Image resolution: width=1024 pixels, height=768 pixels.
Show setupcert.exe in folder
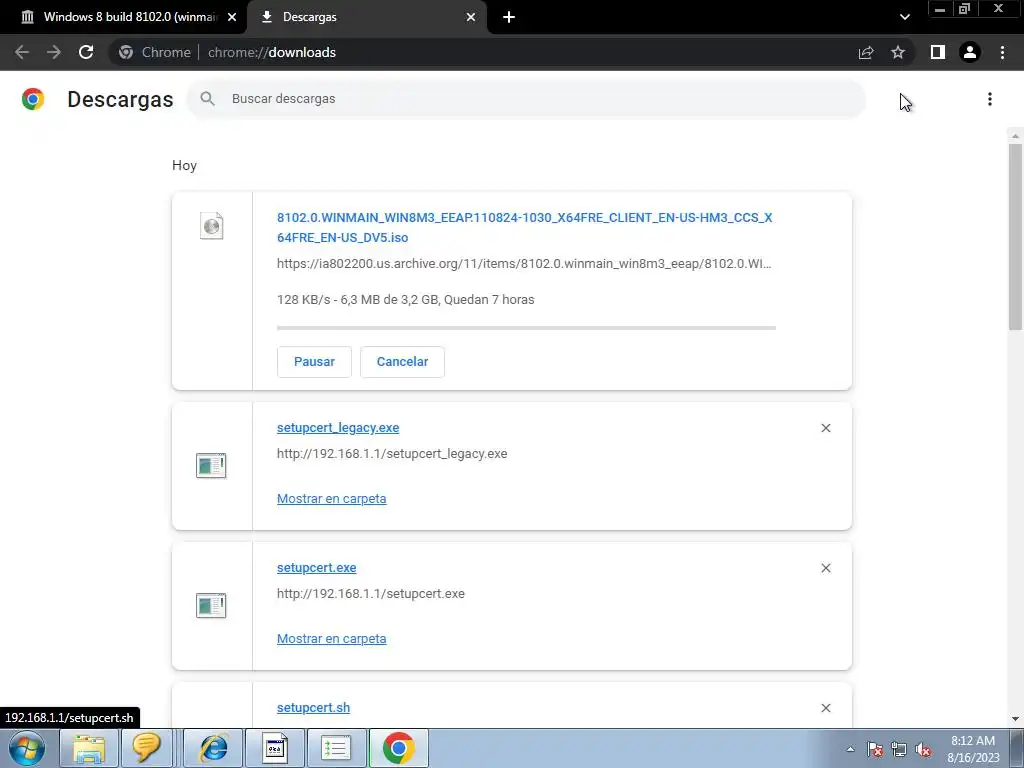pos(331,639)
